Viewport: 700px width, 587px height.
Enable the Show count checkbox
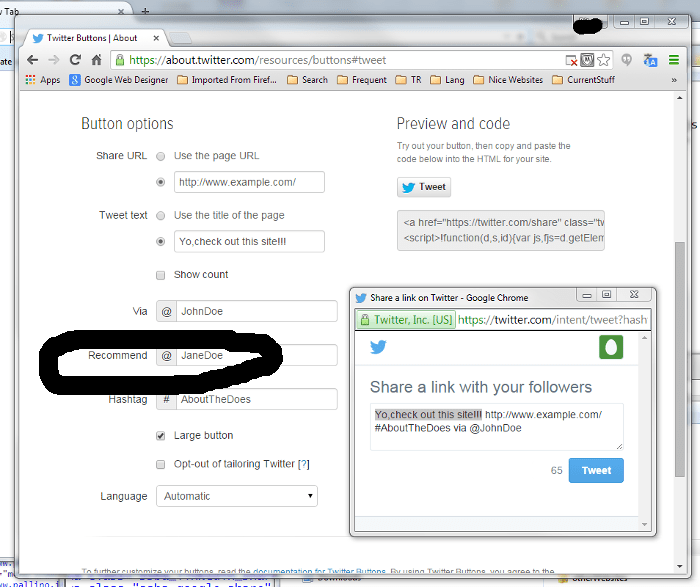161,275
